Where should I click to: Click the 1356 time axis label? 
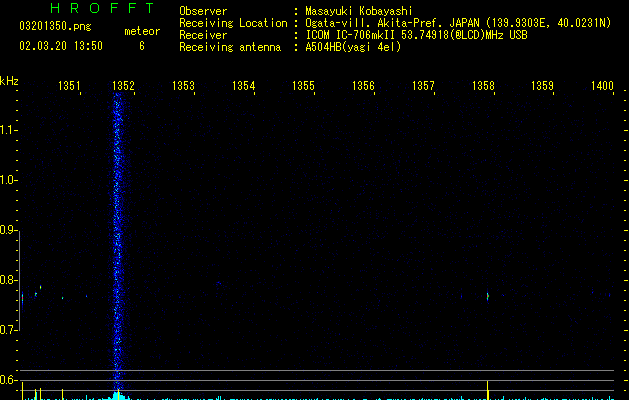coord(363,86)
